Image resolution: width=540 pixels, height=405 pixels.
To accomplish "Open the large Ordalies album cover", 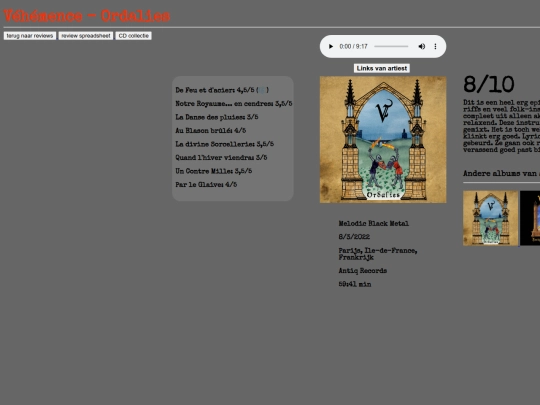I will pos(383,139).
